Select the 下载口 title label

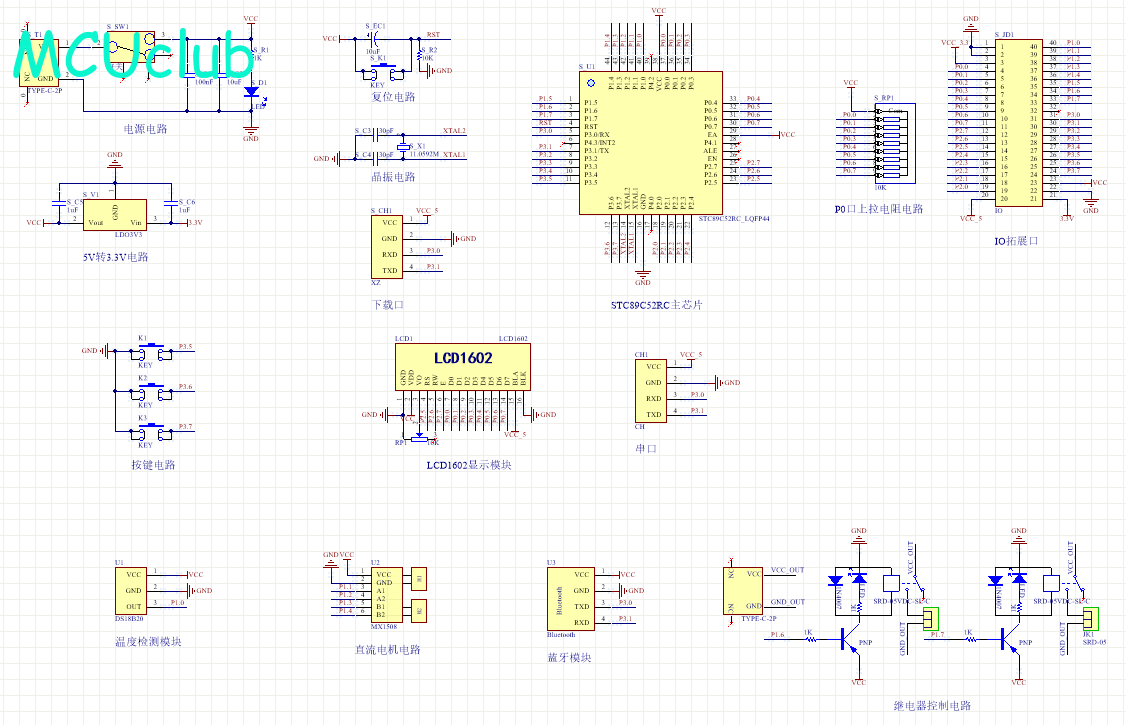coord(388,305)
